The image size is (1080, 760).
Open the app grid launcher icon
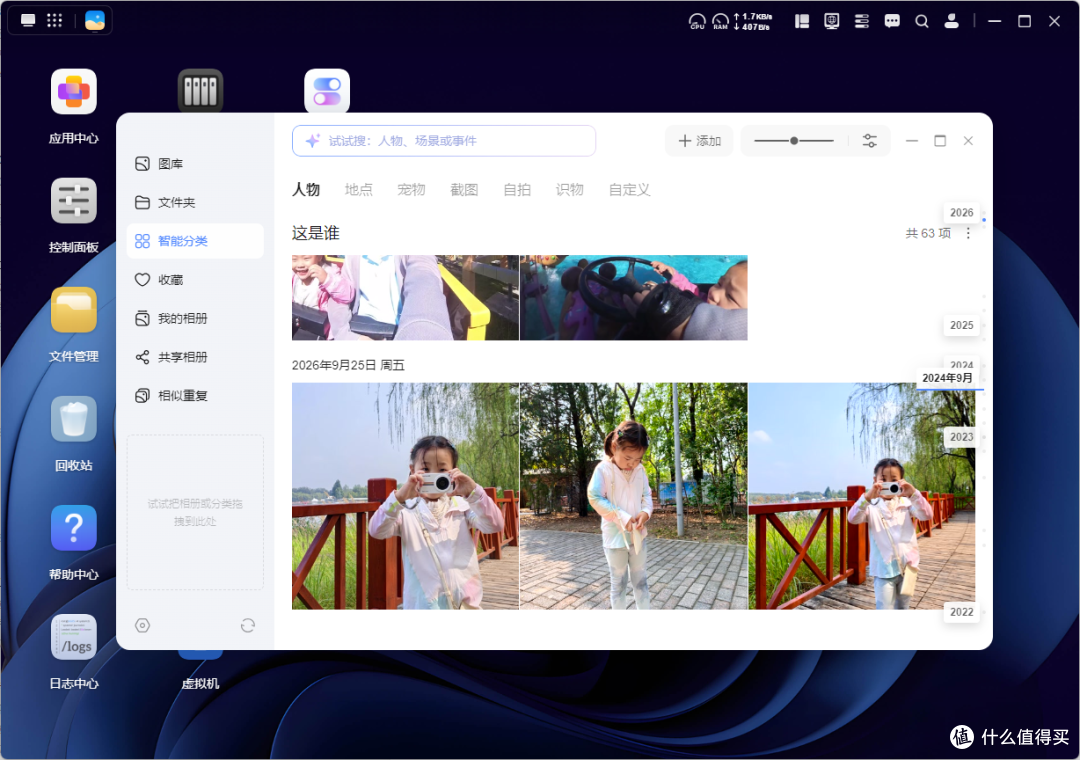tap(54, 21)
